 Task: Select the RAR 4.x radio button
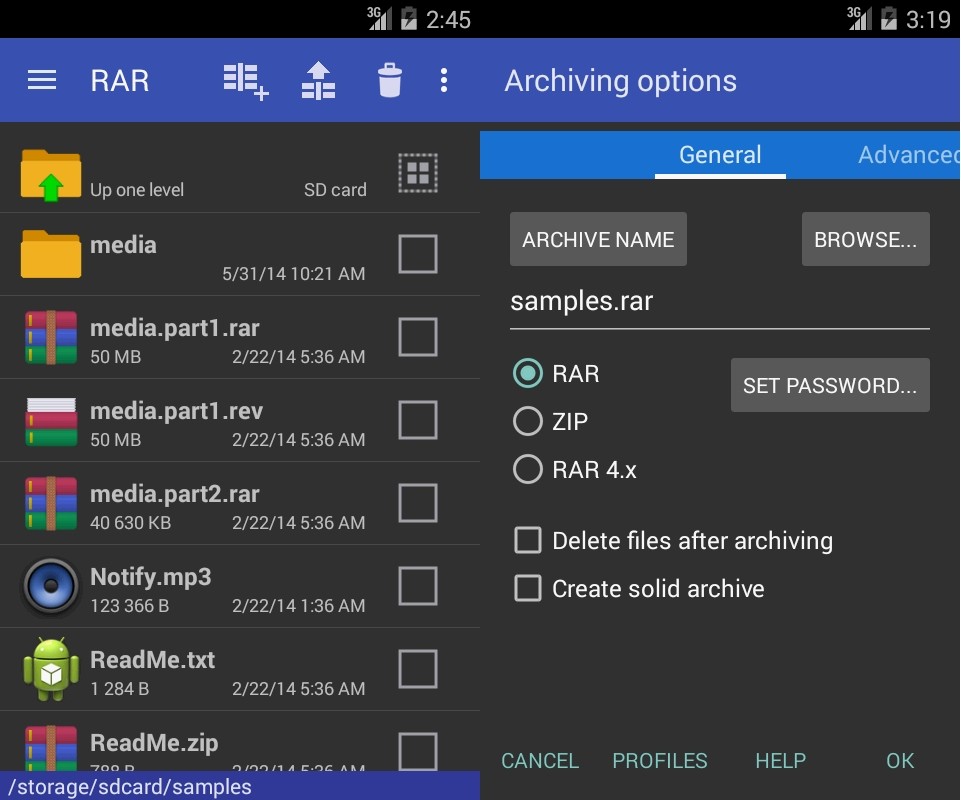527,469
